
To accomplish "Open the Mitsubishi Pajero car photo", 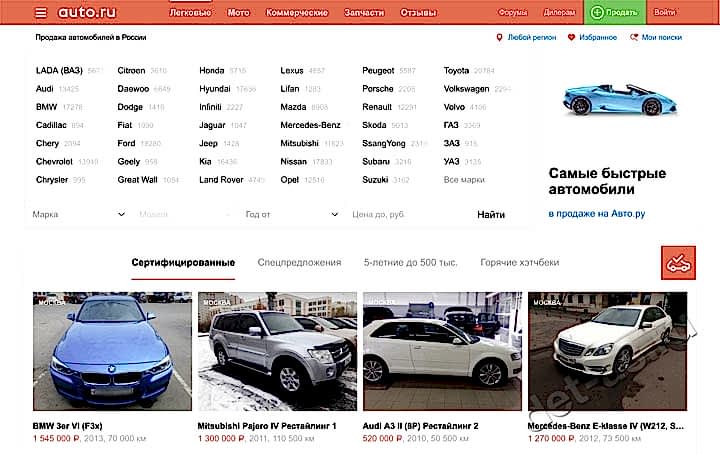I will tap(277, 351).
